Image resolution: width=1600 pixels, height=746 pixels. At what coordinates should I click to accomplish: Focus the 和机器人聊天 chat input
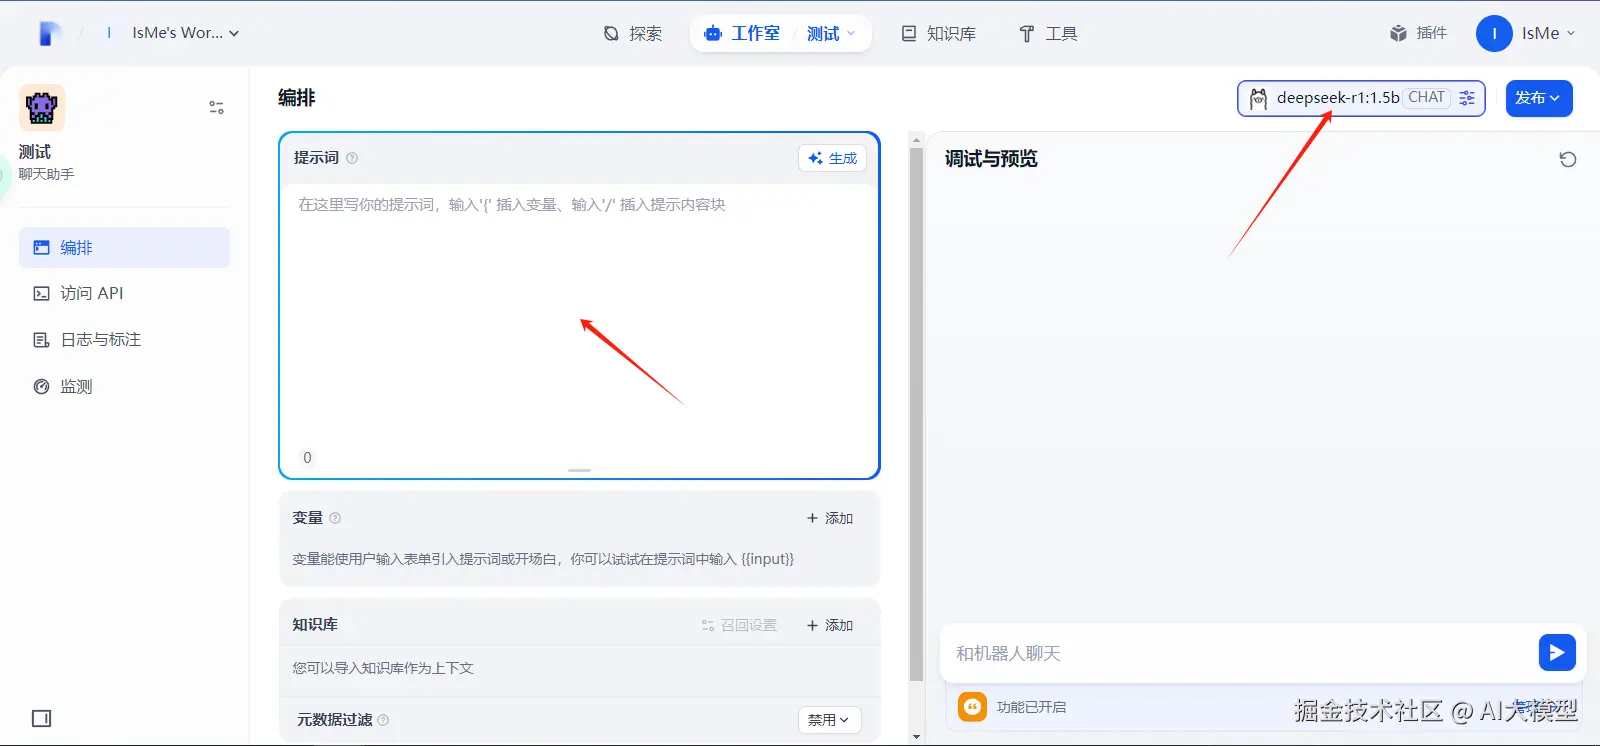(1240, 653)
